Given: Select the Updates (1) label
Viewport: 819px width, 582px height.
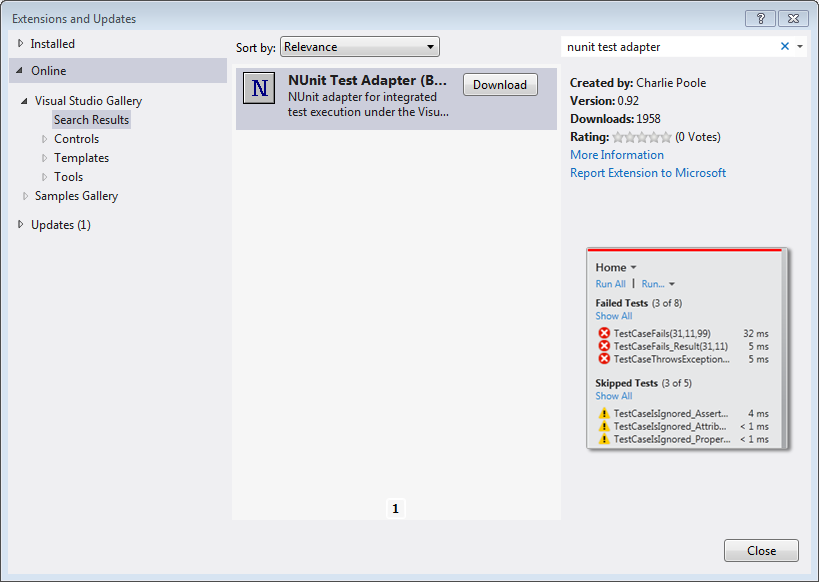Looking at the screenshot, I should (61, 225).
